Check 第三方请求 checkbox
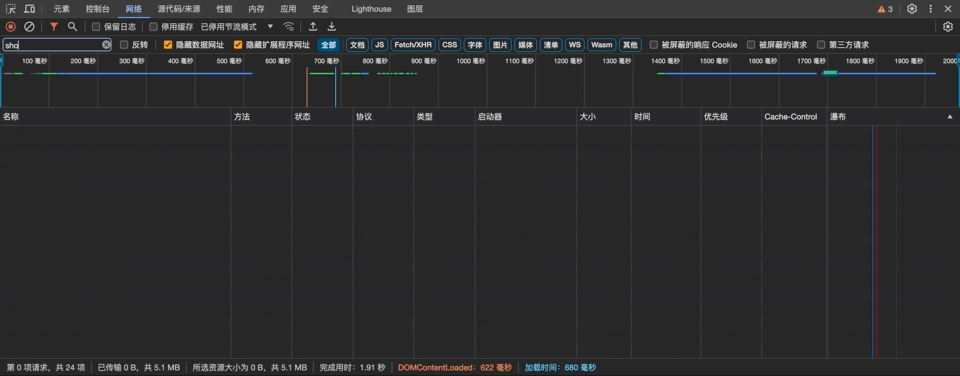960x376 pixels. tap(821, 45)
